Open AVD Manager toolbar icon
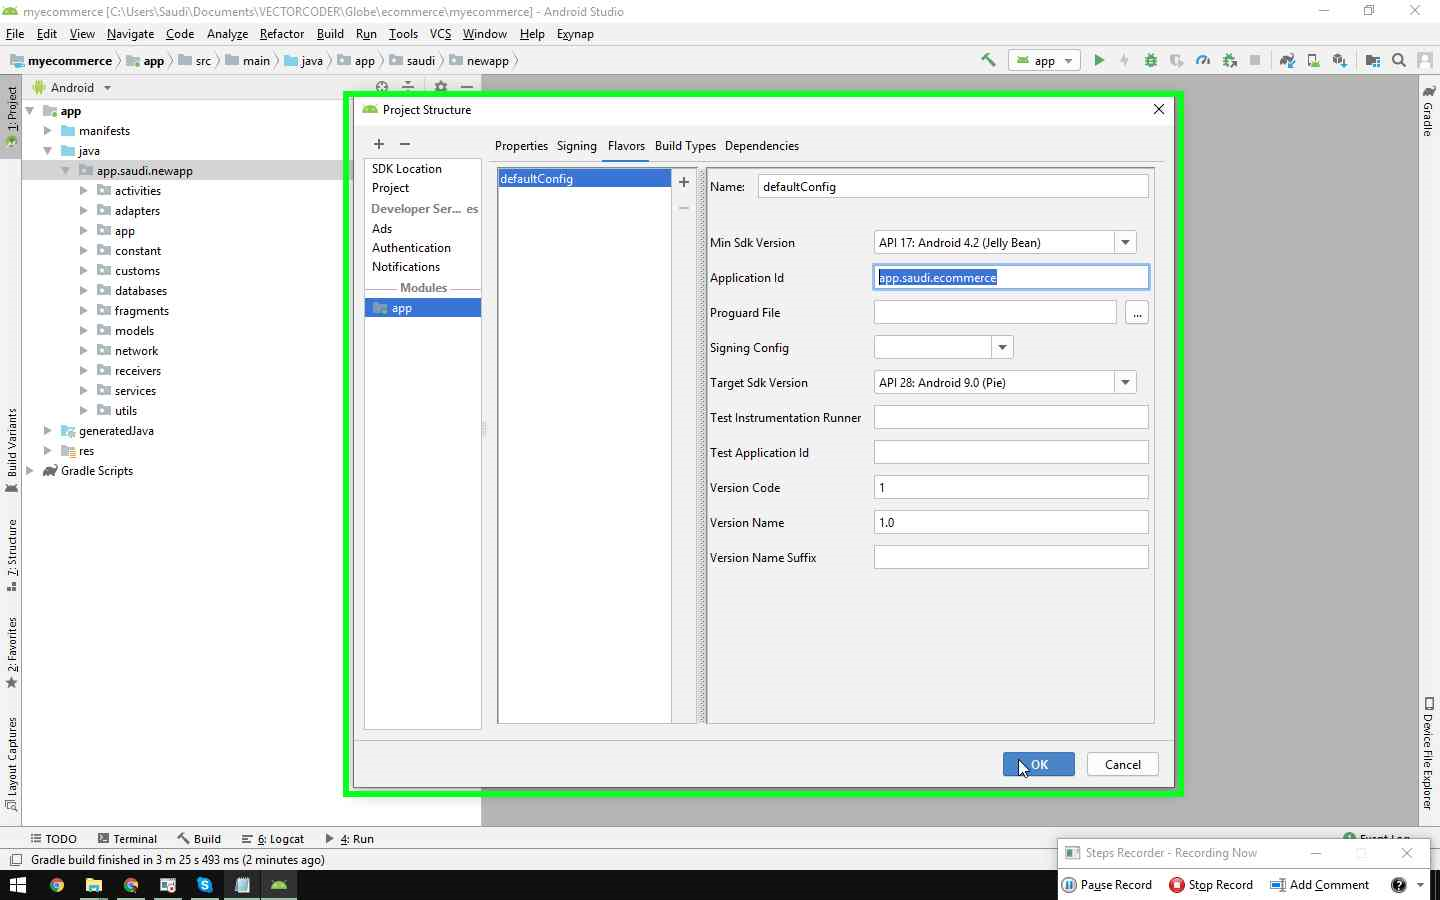Viewport: 1440px width, 900px height. tap(1313, 60)
